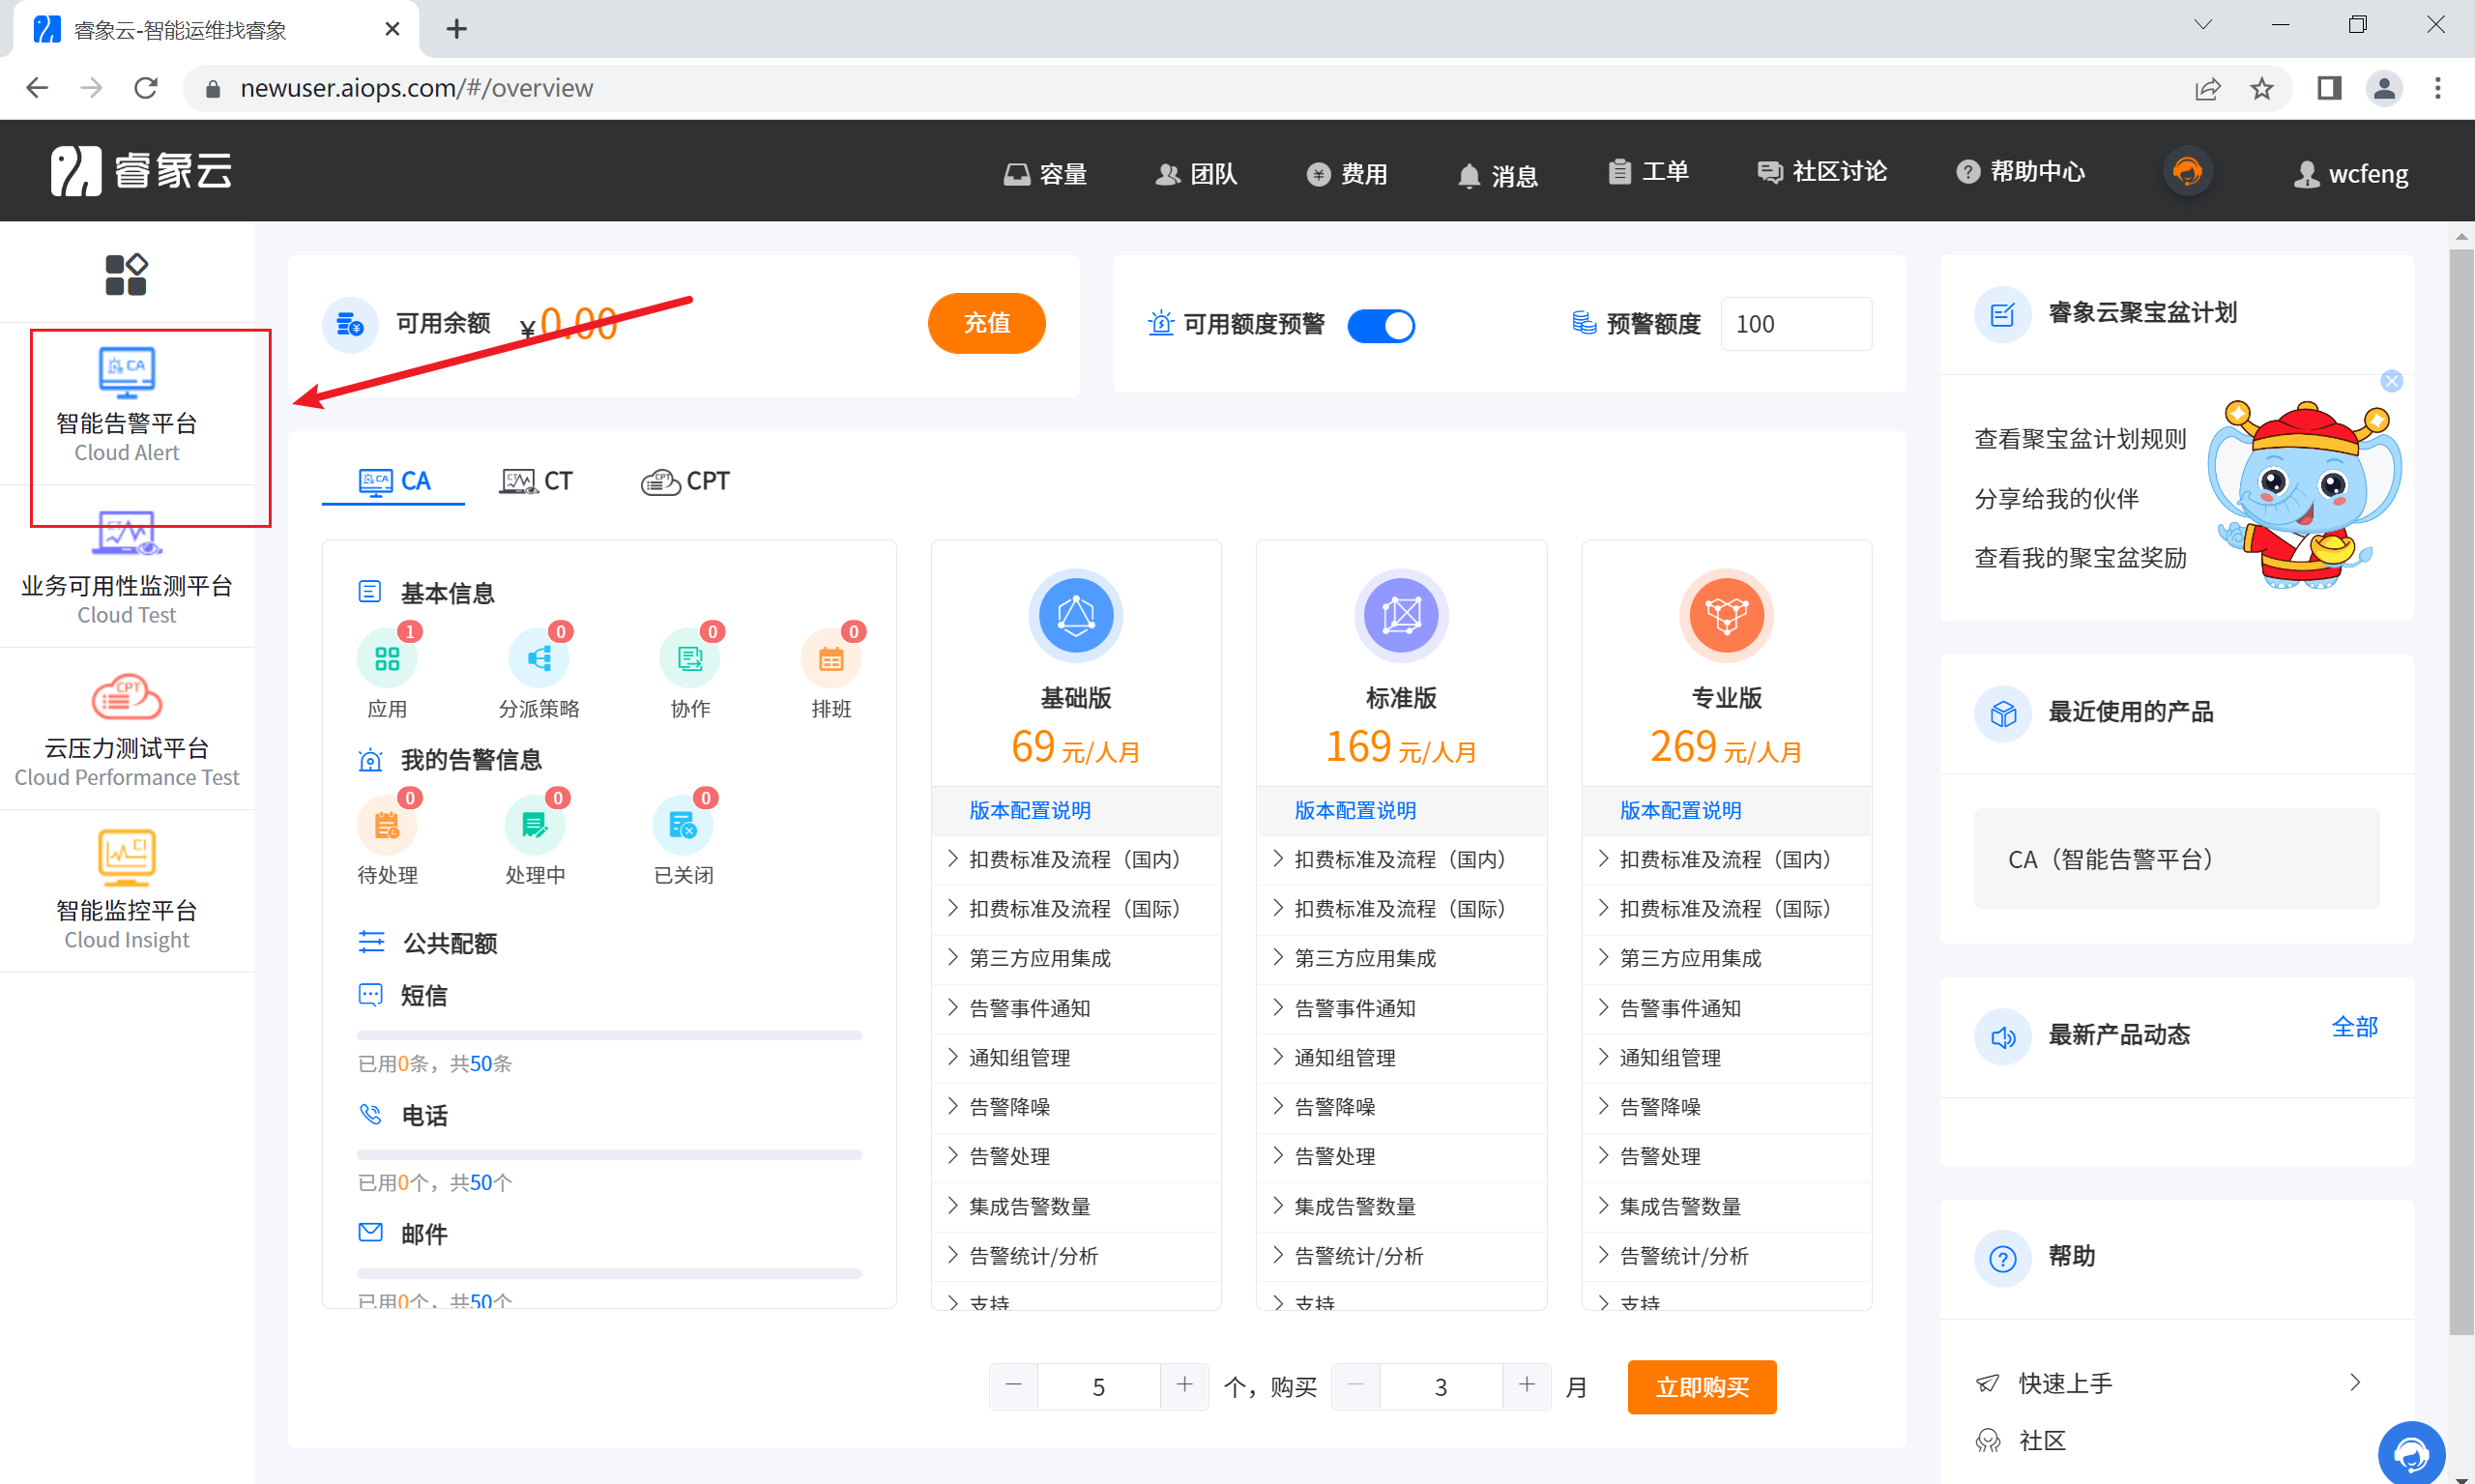Open 查看我的聚宝盆奖励 link
The image size is (2475, 1484).
click(x=2080, y=558)
